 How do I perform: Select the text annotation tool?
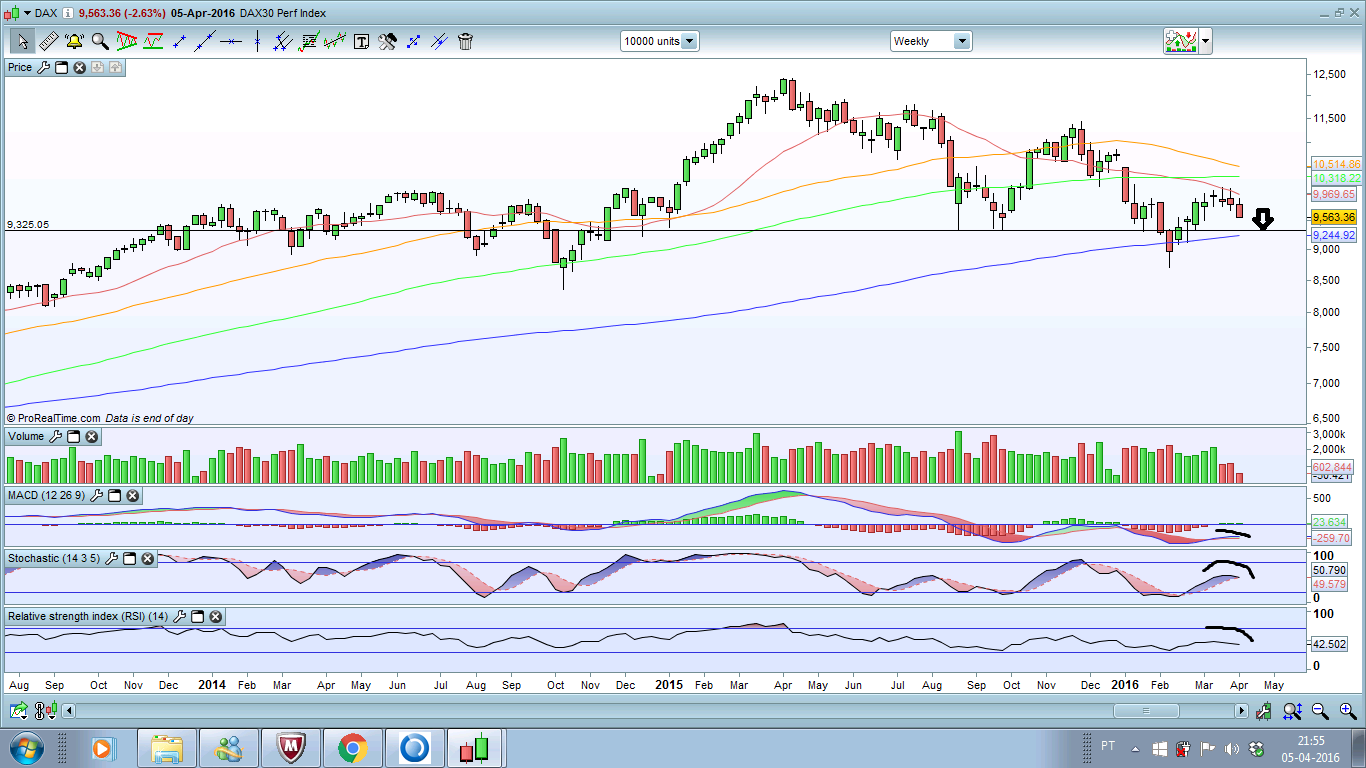[361, 41]
